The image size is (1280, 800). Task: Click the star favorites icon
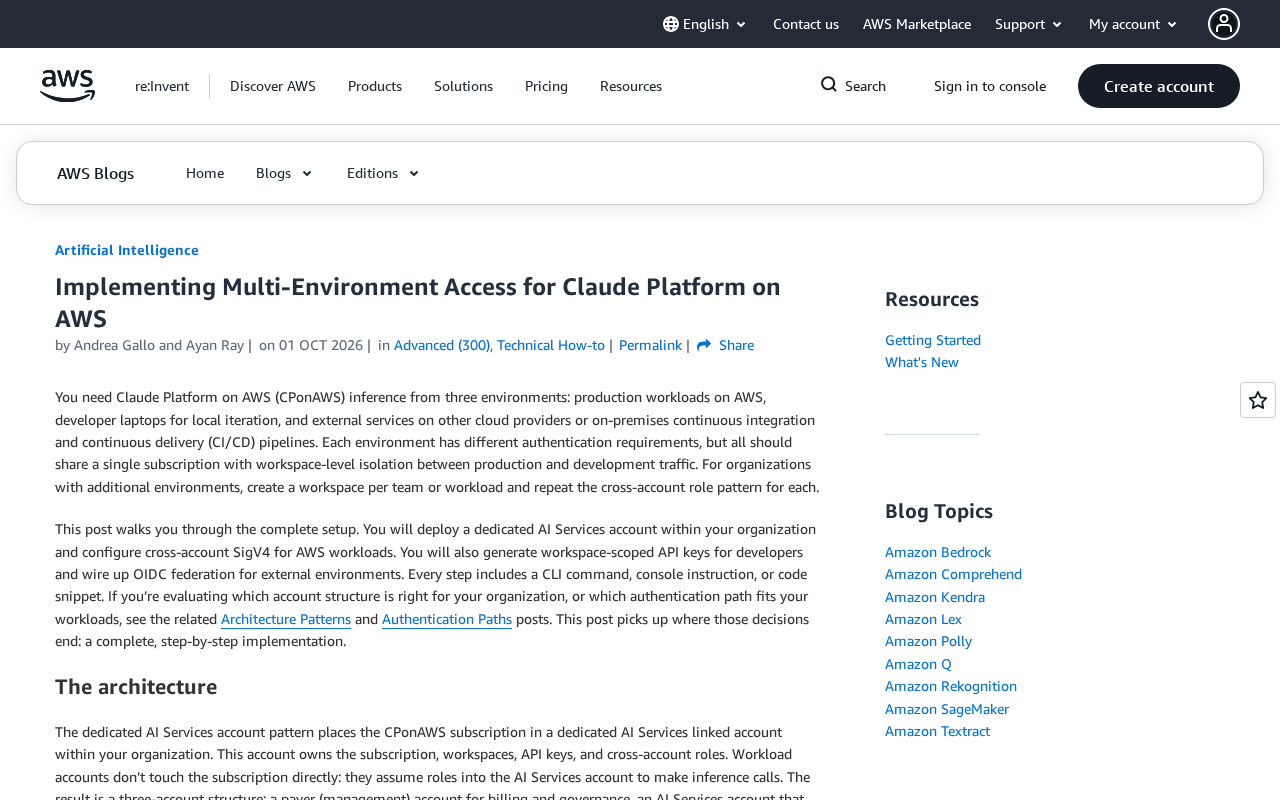point(1258,400)
